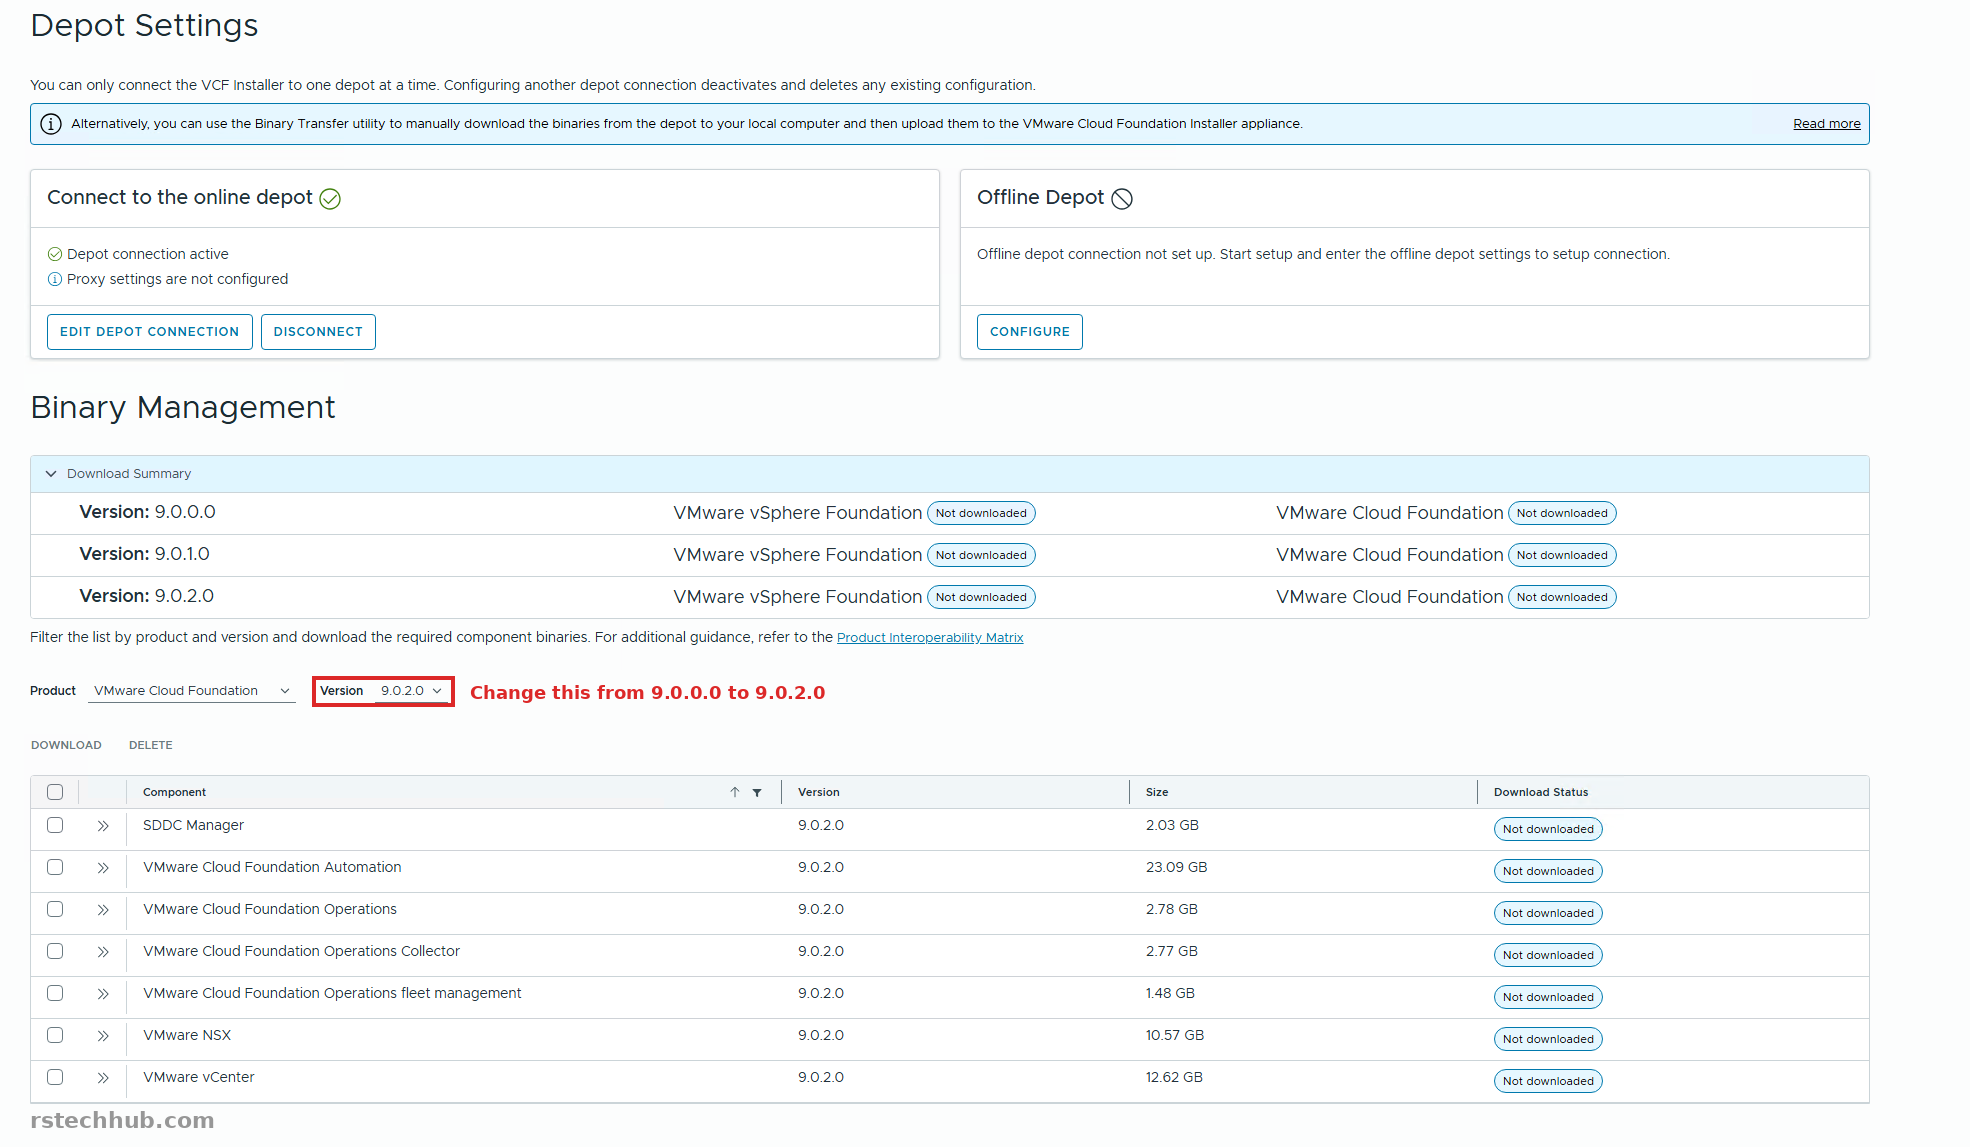
Task: Click CONFIGURE for Offline Depot
Action: 1030,332
